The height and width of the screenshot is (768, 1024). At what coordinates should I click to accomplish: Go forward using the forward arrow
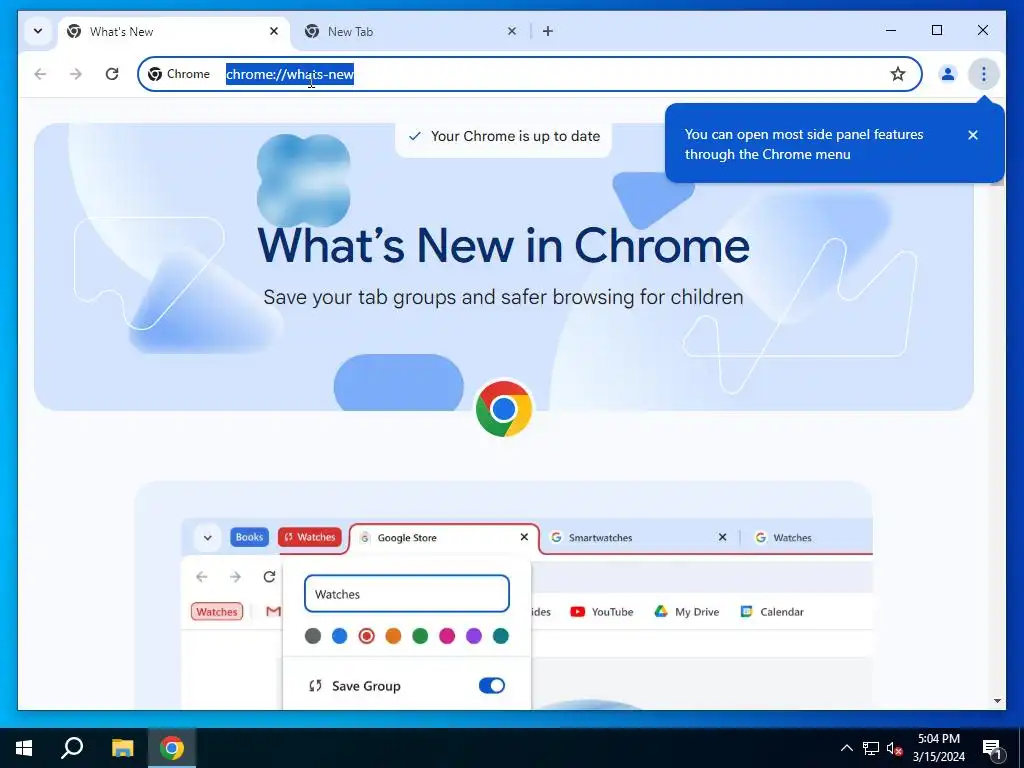pos(76,74)
